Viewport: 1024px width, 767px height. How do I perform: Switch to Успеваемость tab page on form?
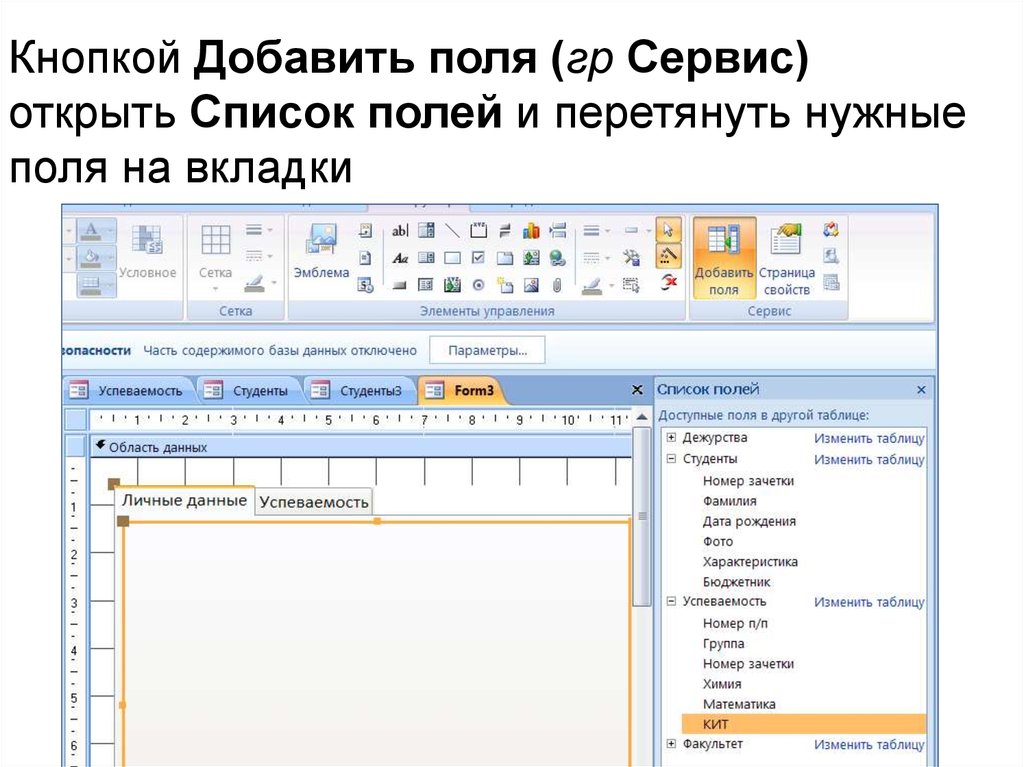(314, 502)
